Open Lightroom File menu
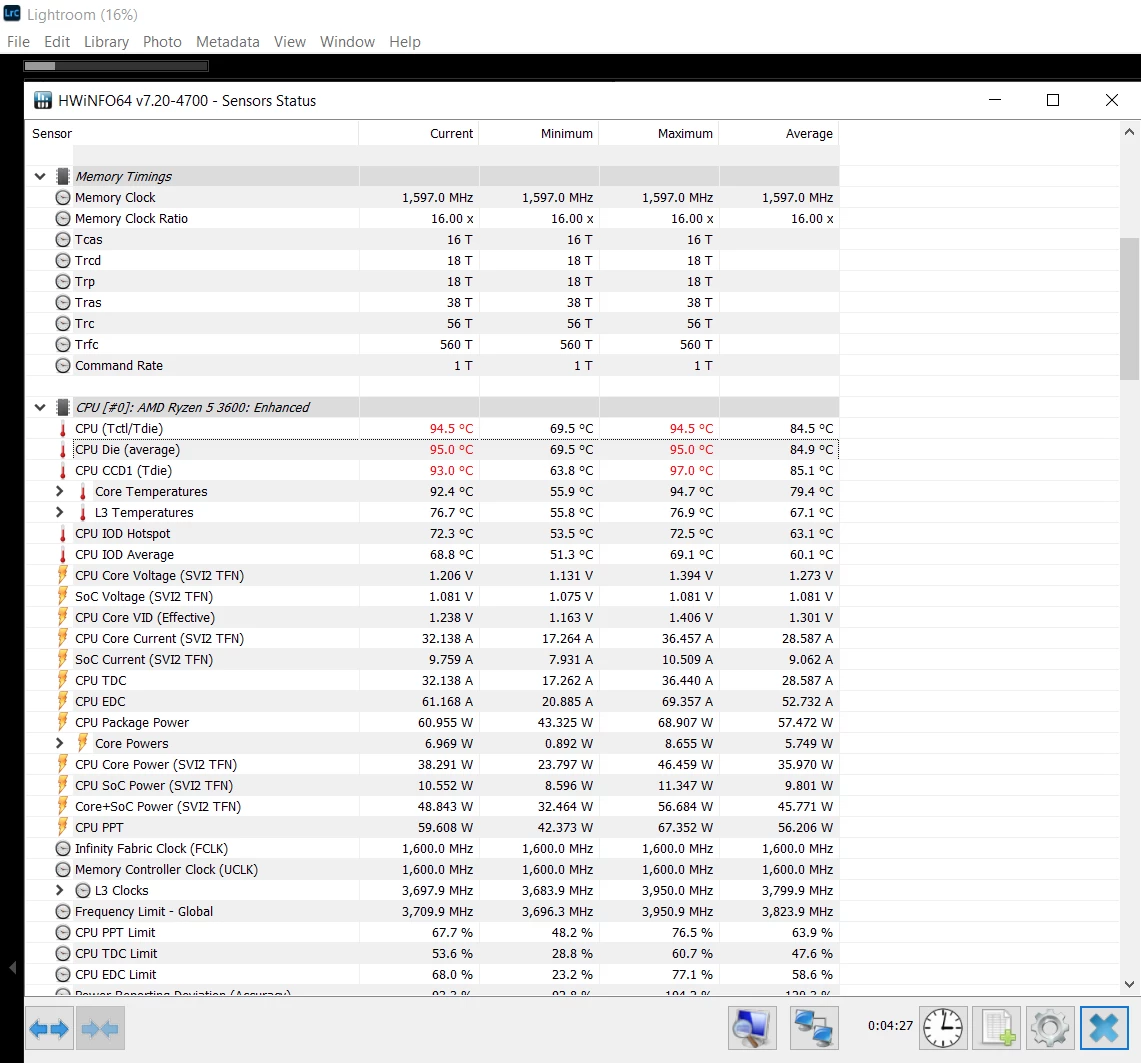Image resolution: width=1141 pixels, height=1063 pixels. point(18,41)
